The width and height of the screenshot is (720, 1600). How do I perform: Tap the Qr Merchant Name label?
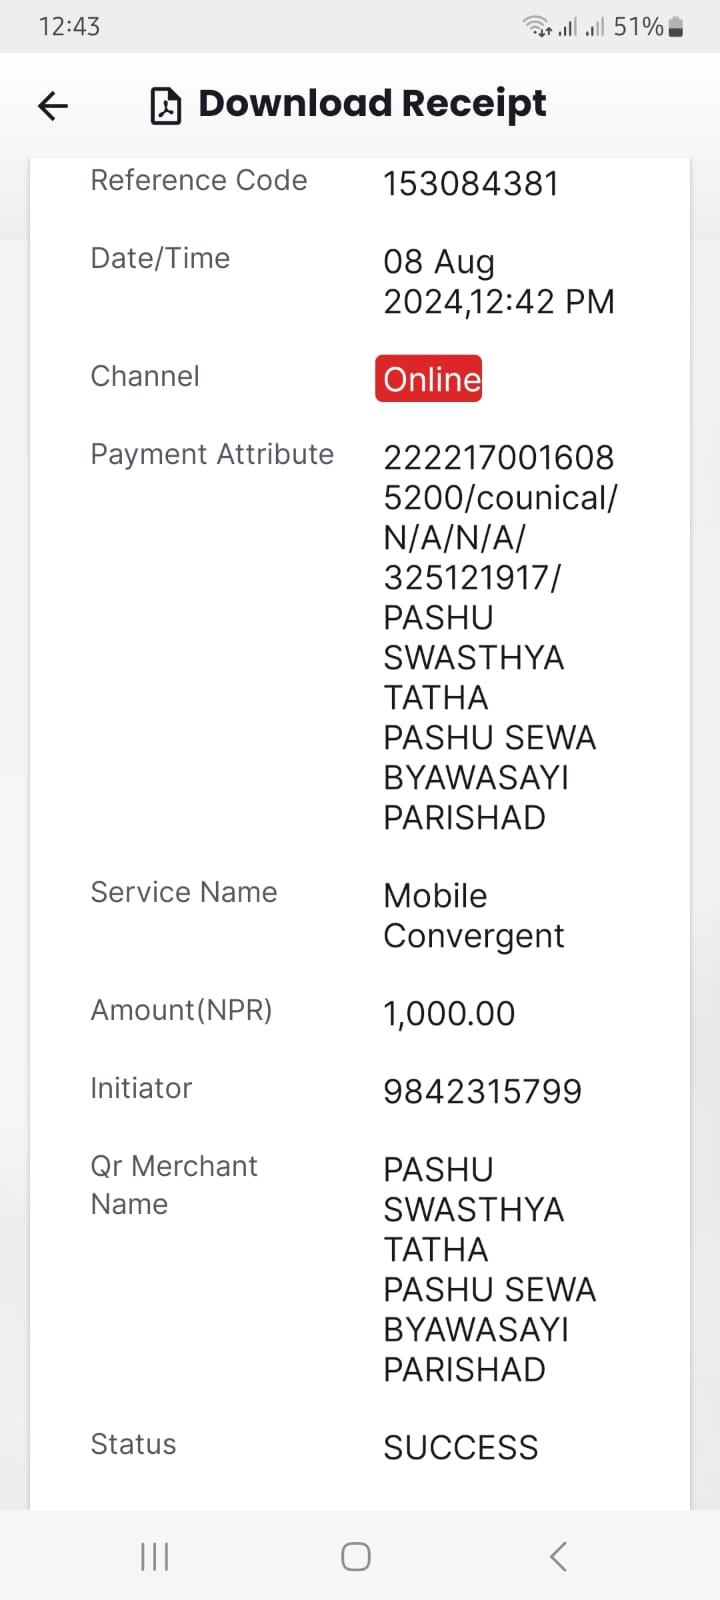click(174, 1185)
